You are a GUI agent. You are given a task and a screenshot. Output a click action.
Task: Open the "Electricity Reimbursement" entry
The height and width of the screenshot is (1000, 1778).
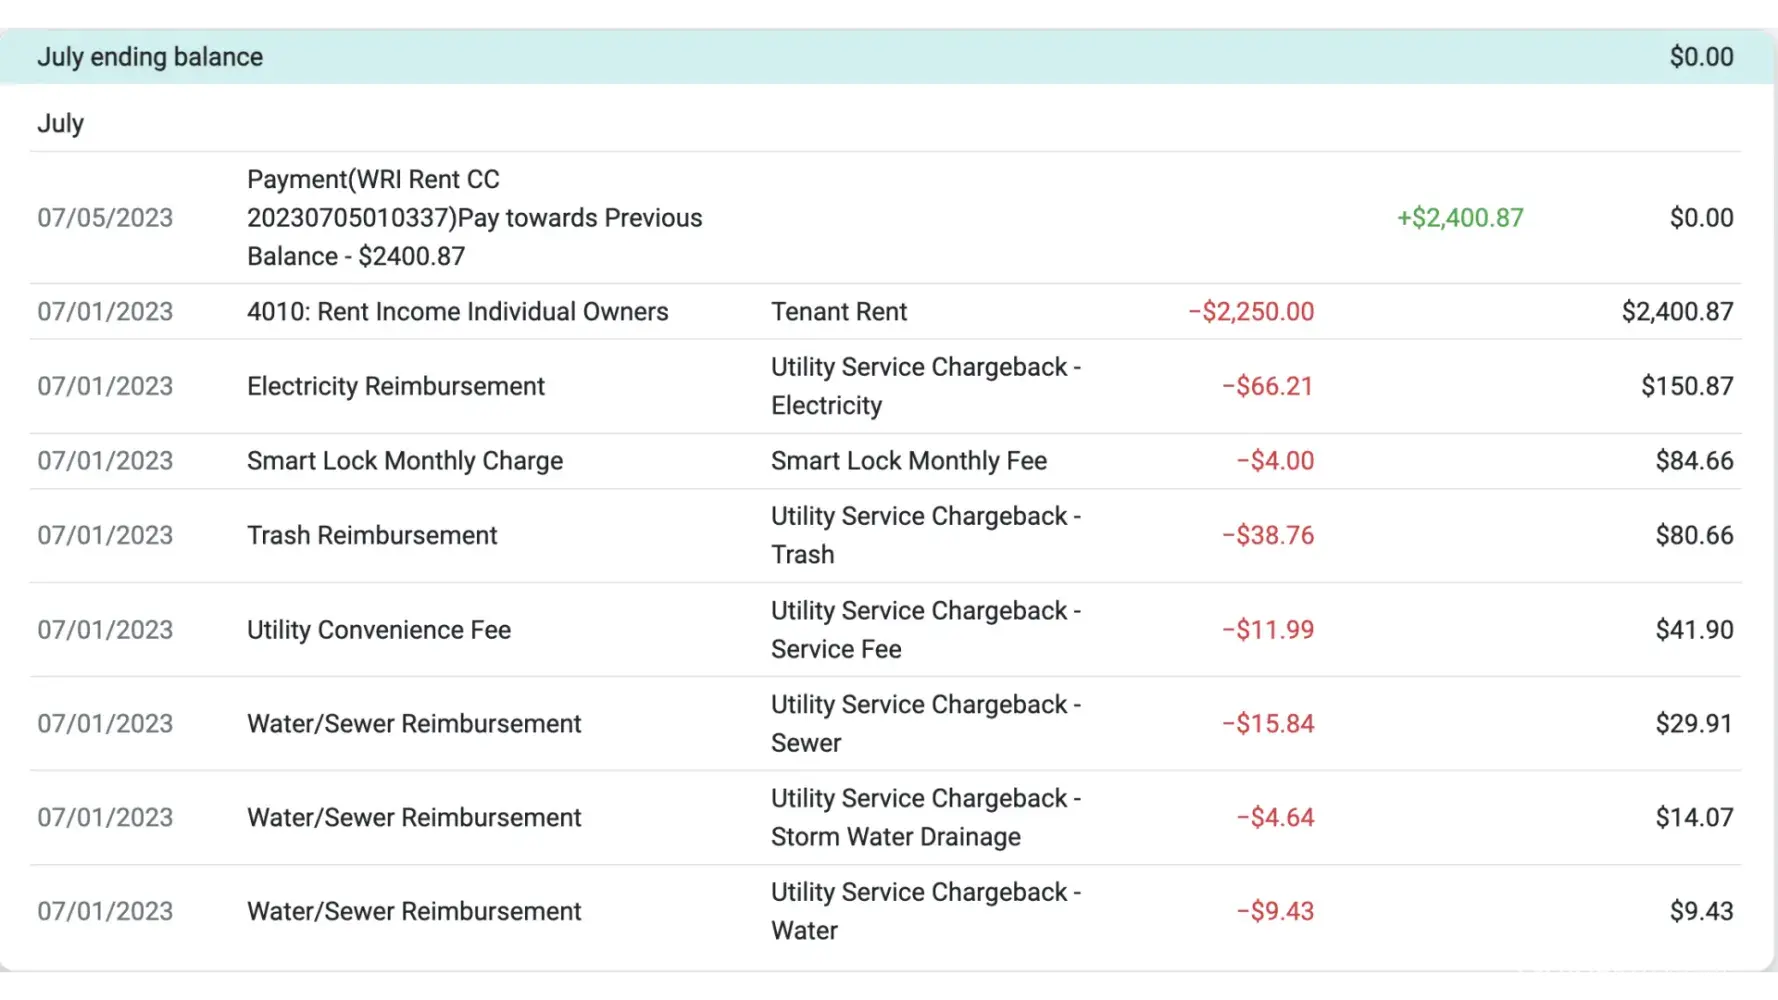coord(396,386)
